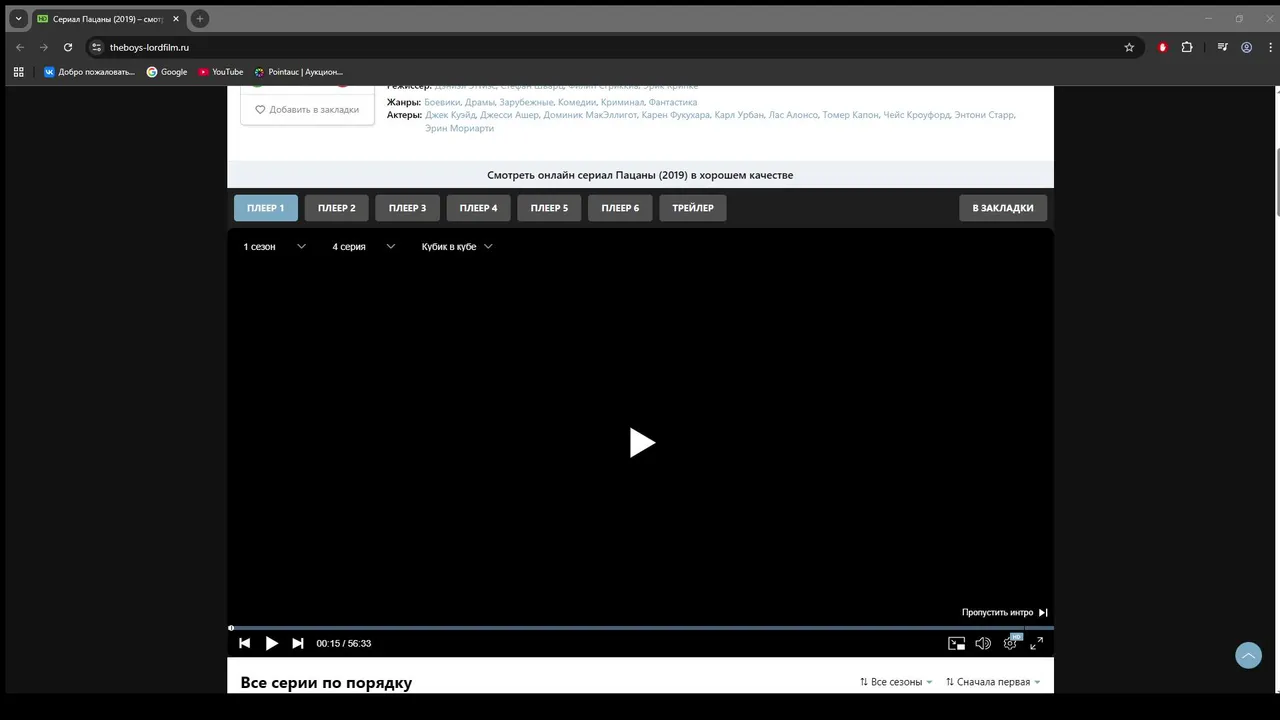
Task: Open actor Джек Куэйд link
Action: click(450, 115)
